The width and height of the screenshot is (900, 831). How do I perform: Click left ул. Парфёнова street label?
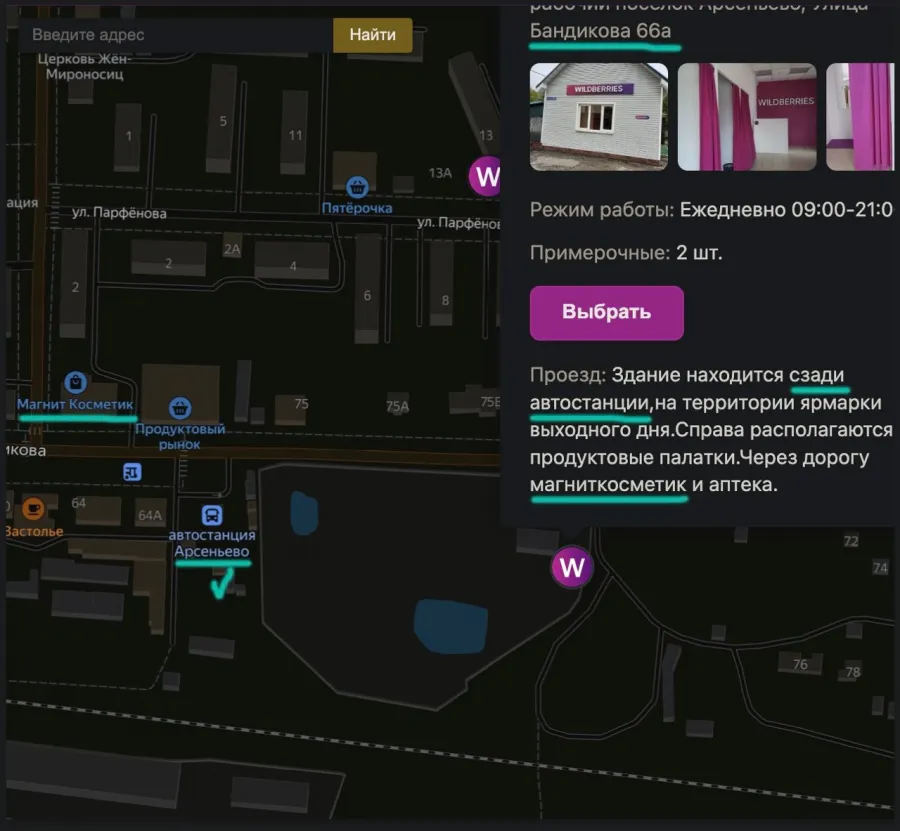coord(119,213)
